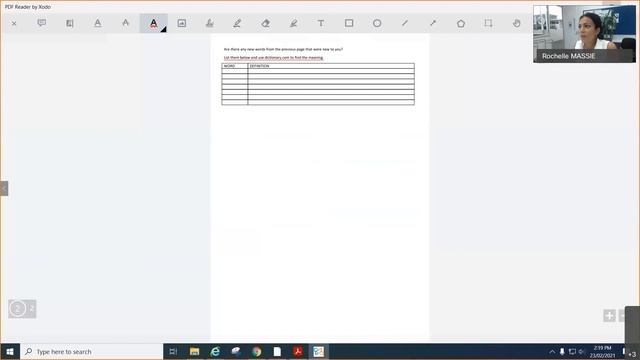Select the text strikeout tool

125,23
